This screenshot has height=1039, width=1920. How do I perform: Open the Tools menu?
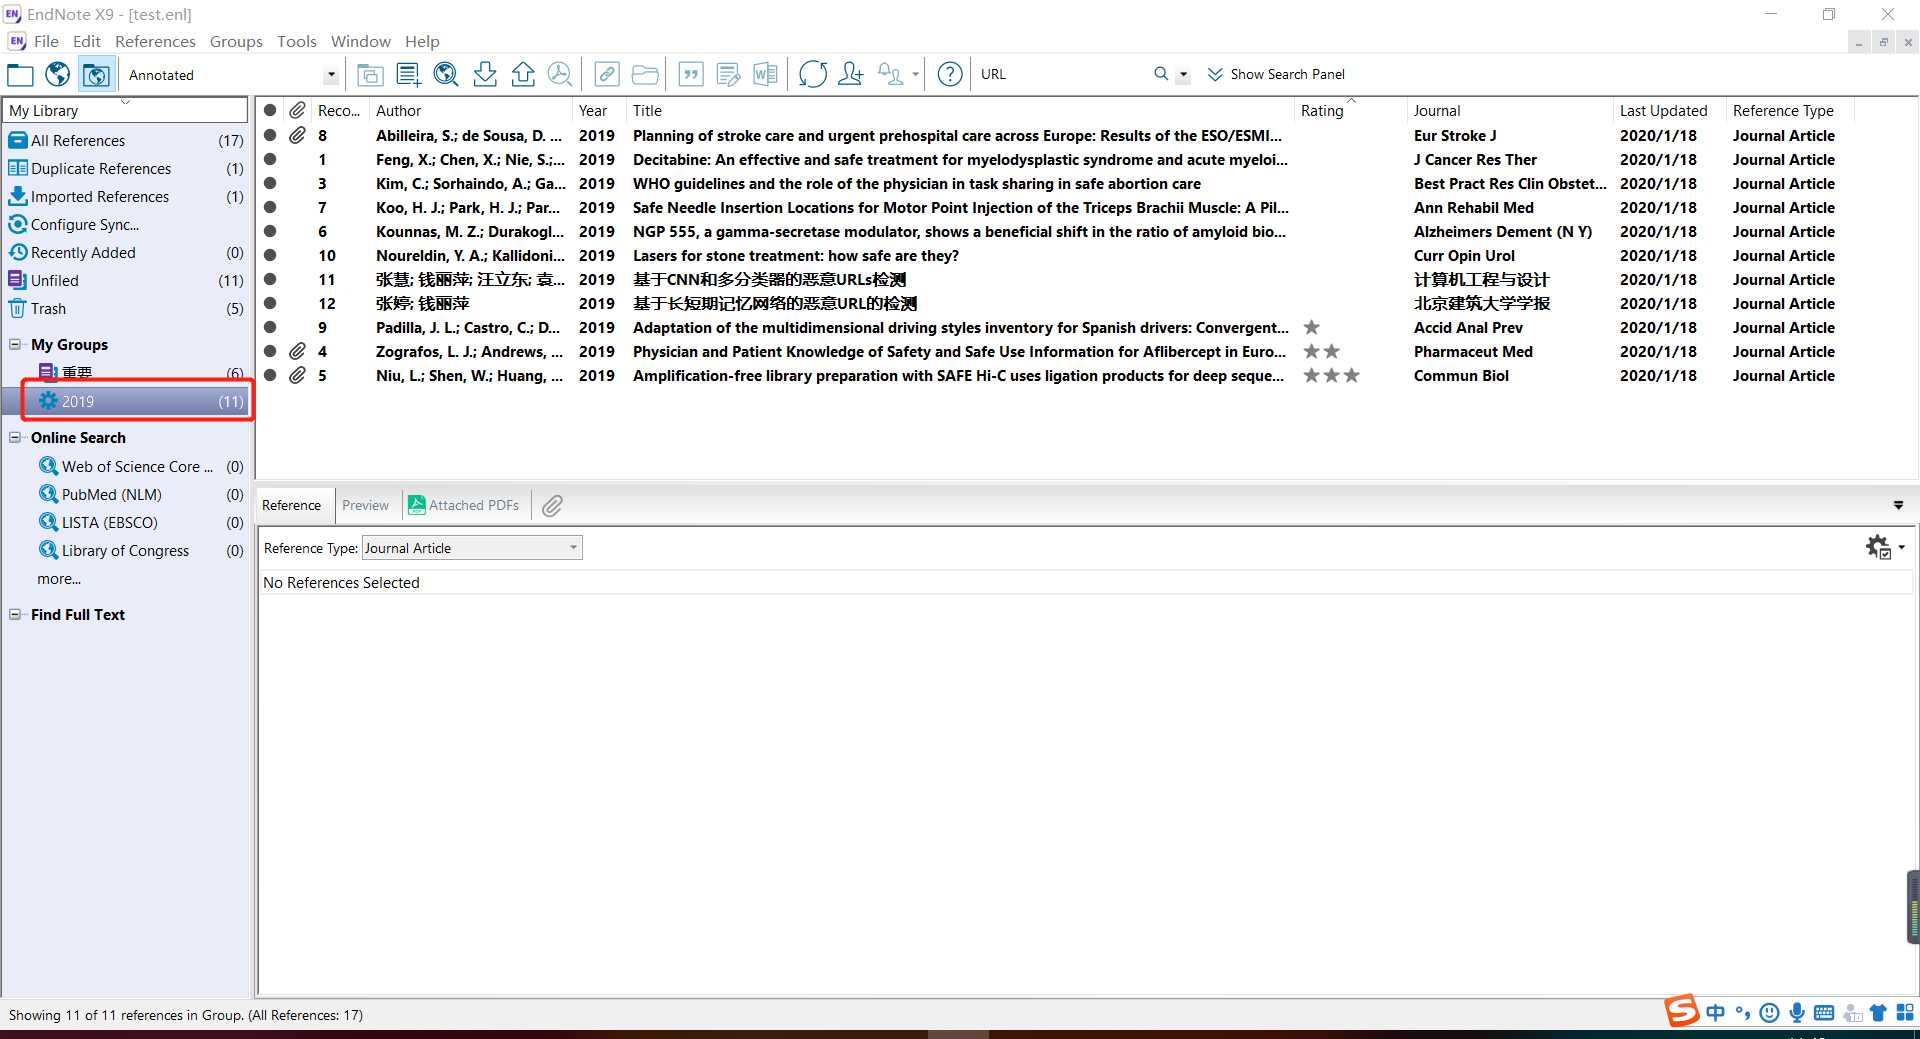click(x=296, y=41)
